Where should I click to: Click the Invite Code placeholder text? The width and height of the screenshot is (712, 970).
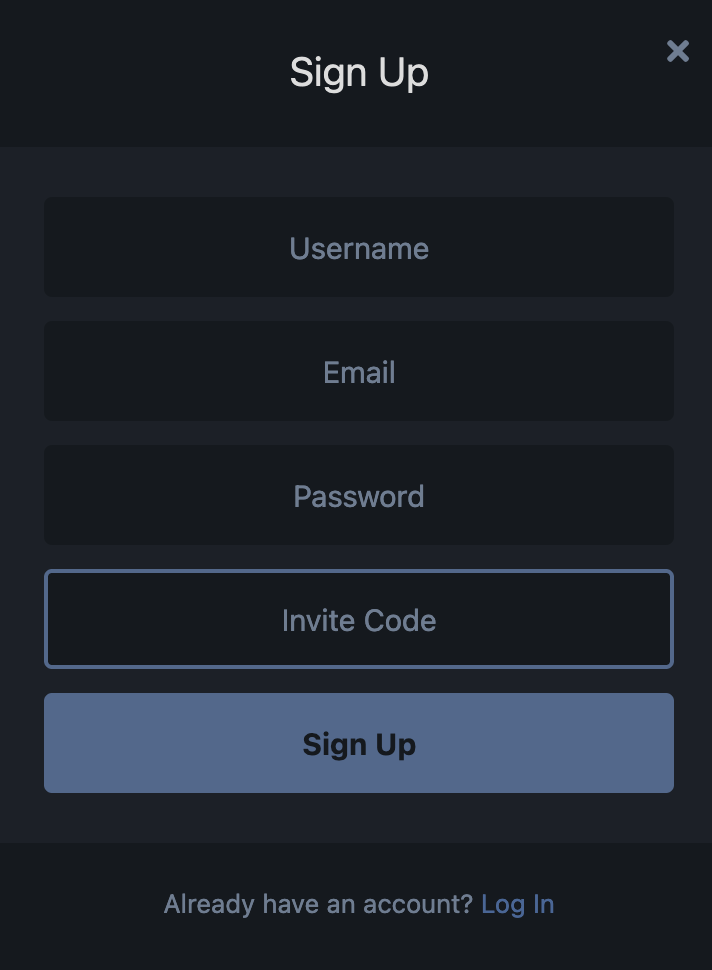click(x=359, y=620)
